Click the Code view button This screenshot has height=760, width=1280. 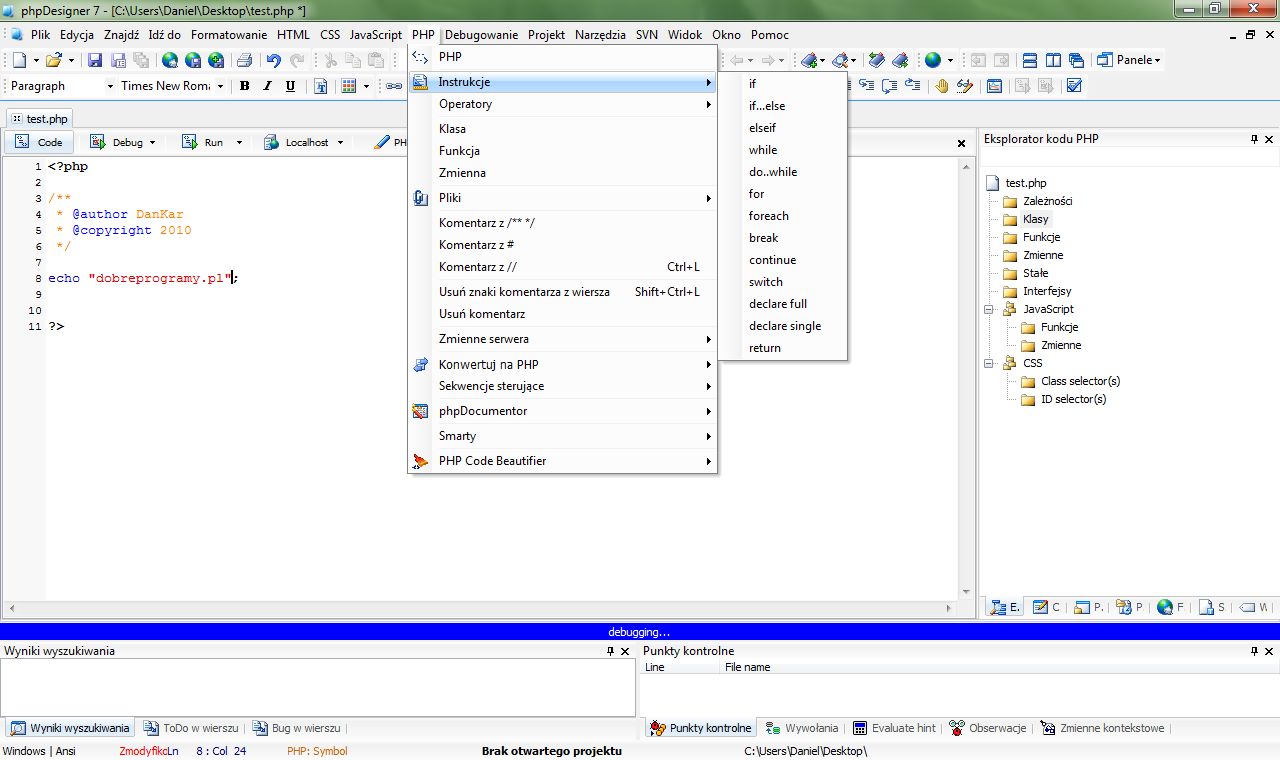click(40, 143)
